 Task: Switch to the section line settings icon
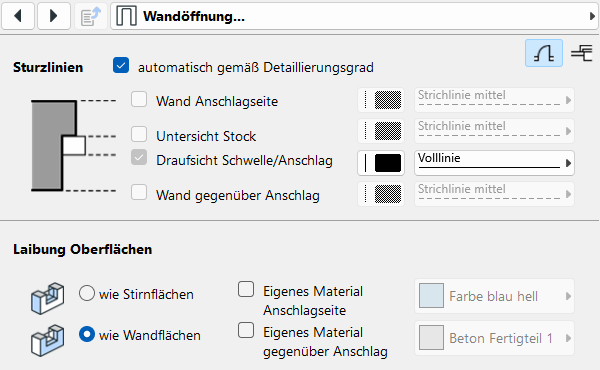click(x=582, y=53)
